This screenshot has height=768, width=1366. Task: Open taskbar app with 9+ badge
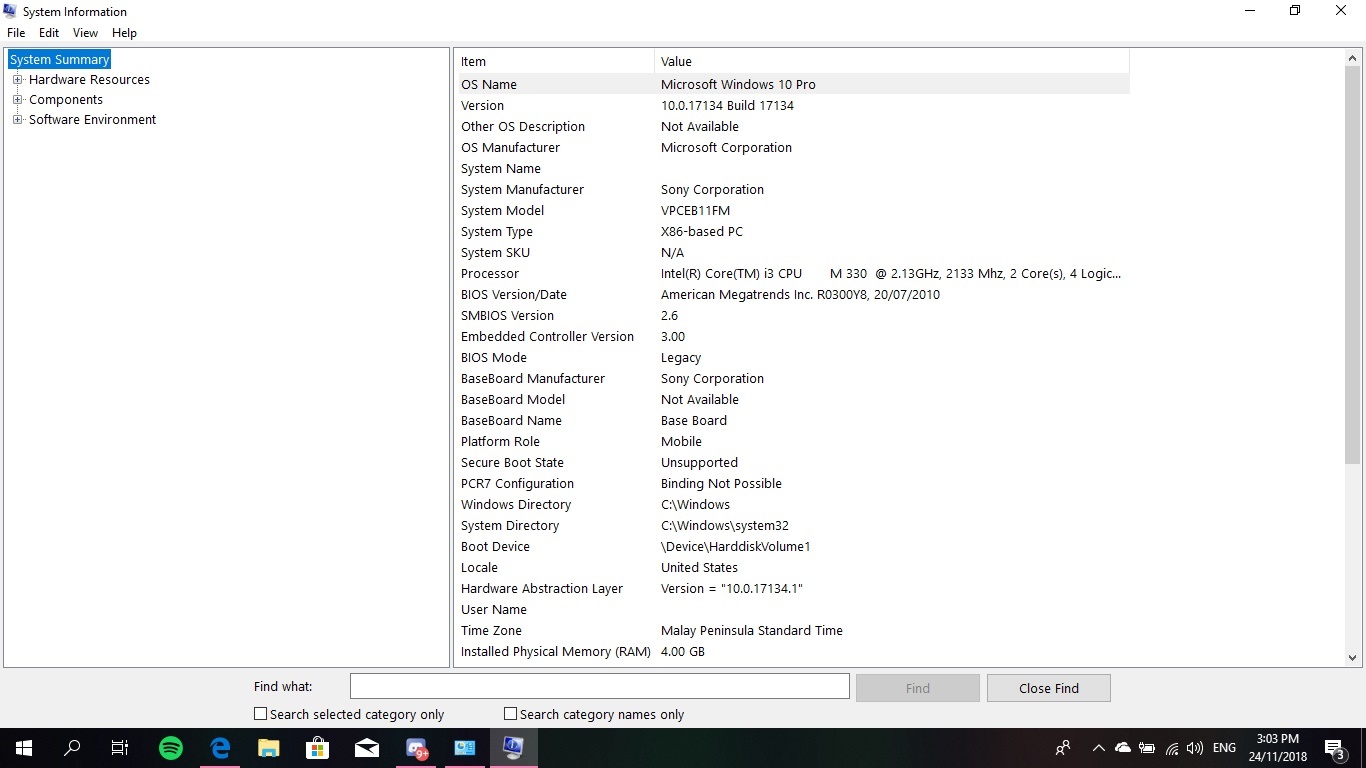tap(416, 748)
